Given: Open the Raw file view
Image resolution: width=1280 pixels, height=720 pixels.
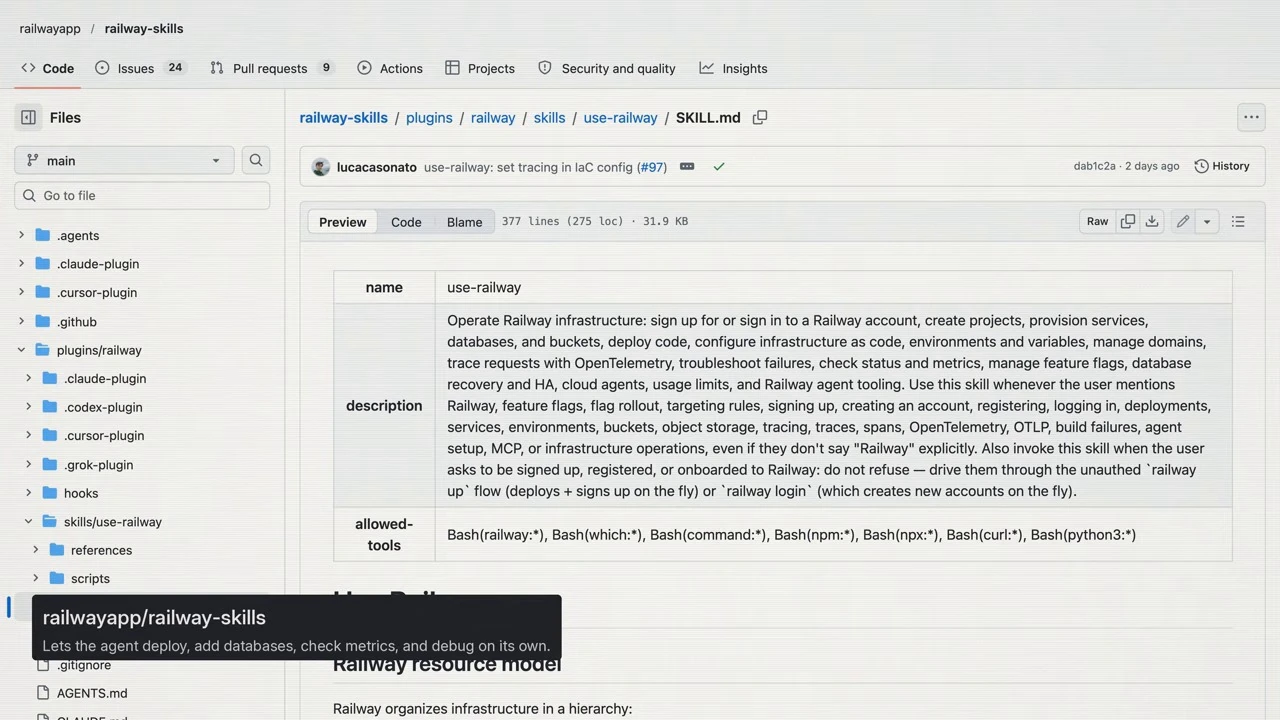Looking at the screenshot, I should (x=1097, y=221).
